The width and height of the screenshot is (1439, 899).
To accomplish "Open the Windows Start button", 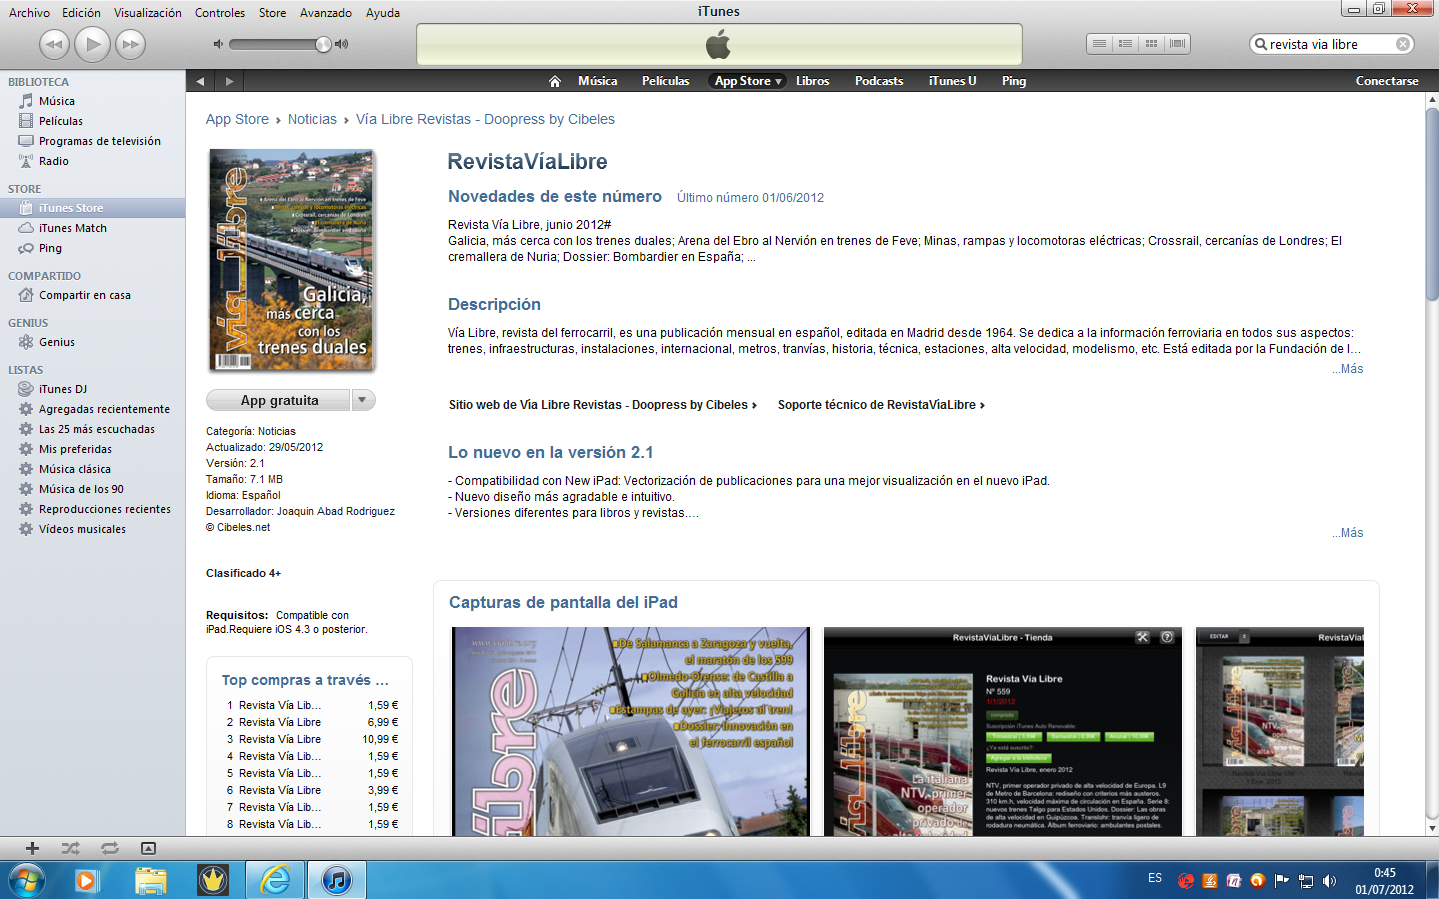I will (26, 880).
